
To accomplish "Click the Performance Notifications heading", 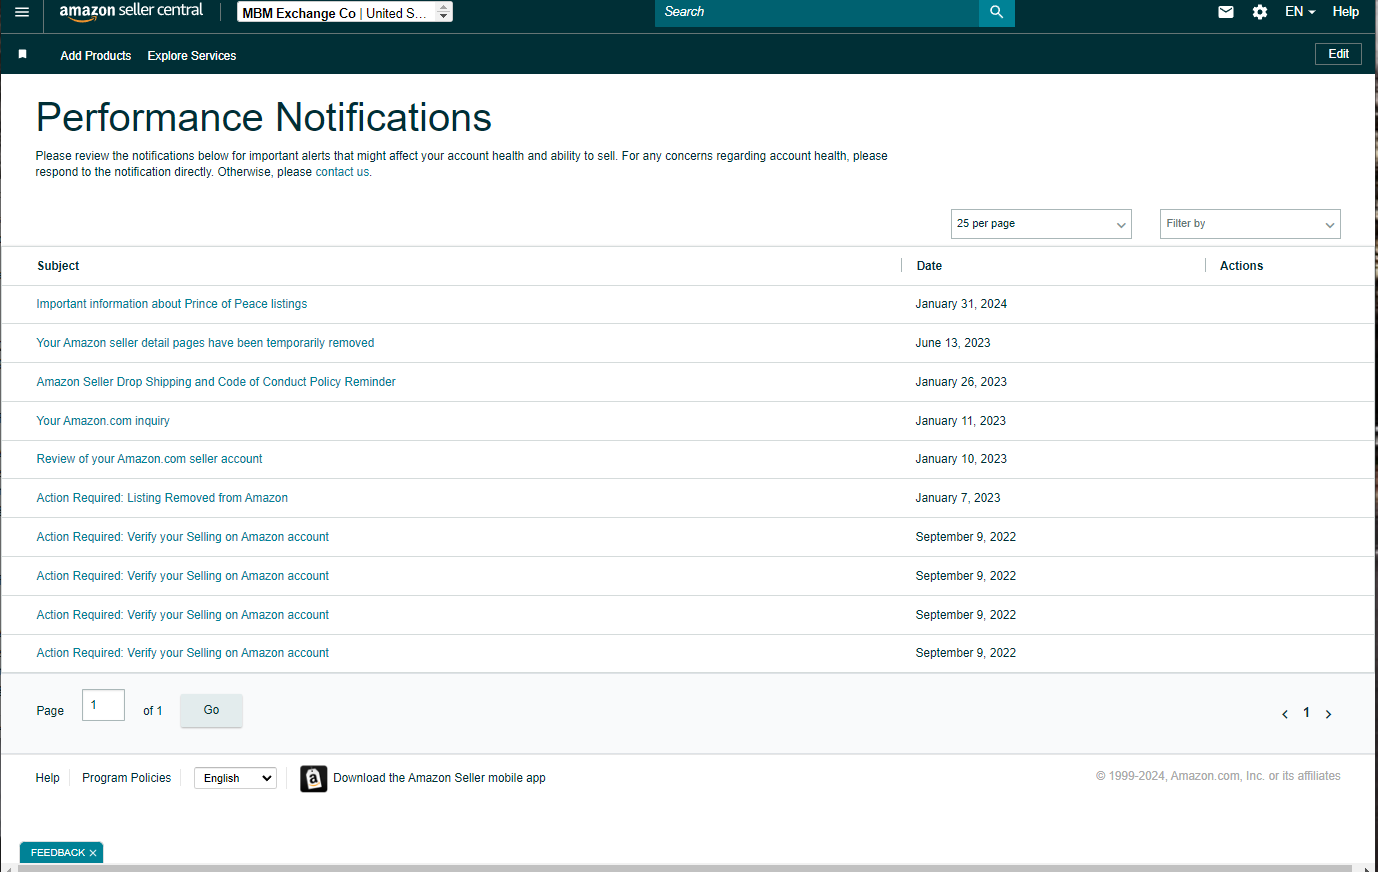I will 264,118.
